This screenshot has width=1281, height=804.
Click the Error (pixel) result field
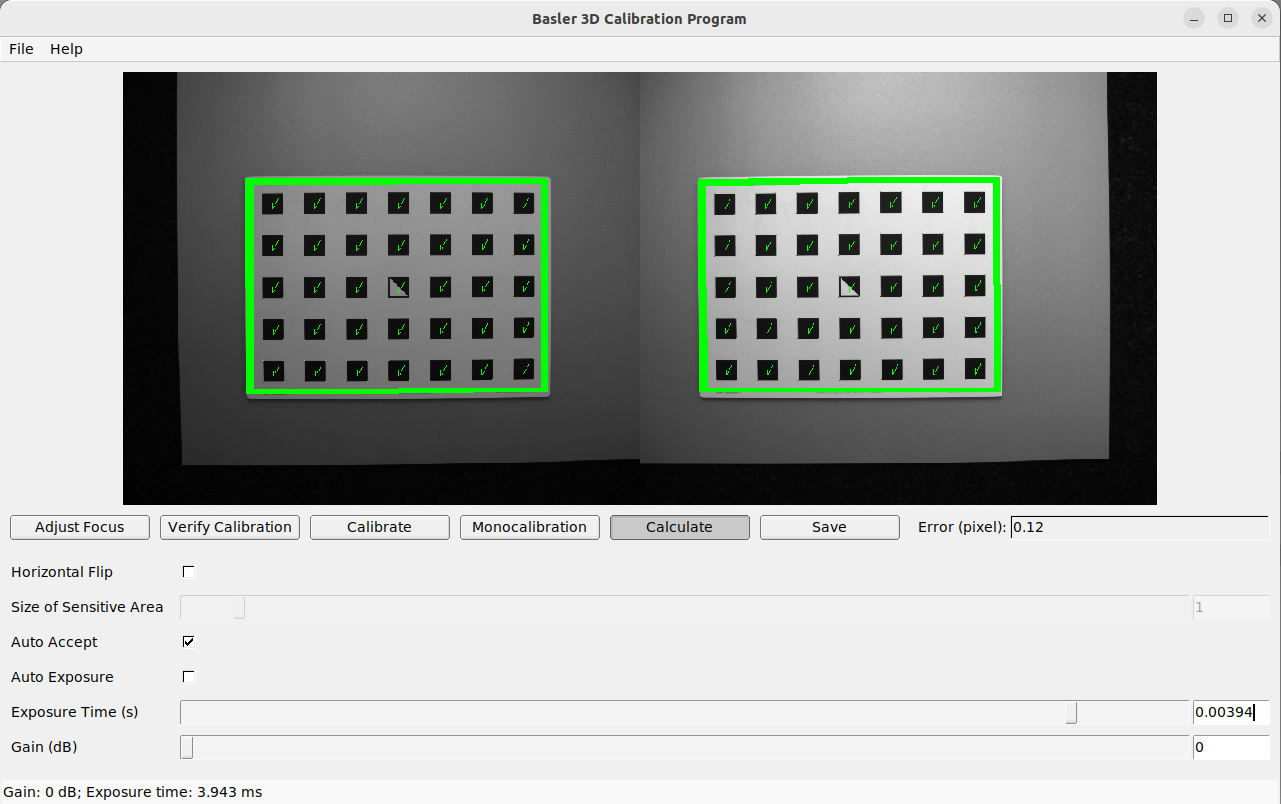pyautogui.click(x=1139, y=527)
